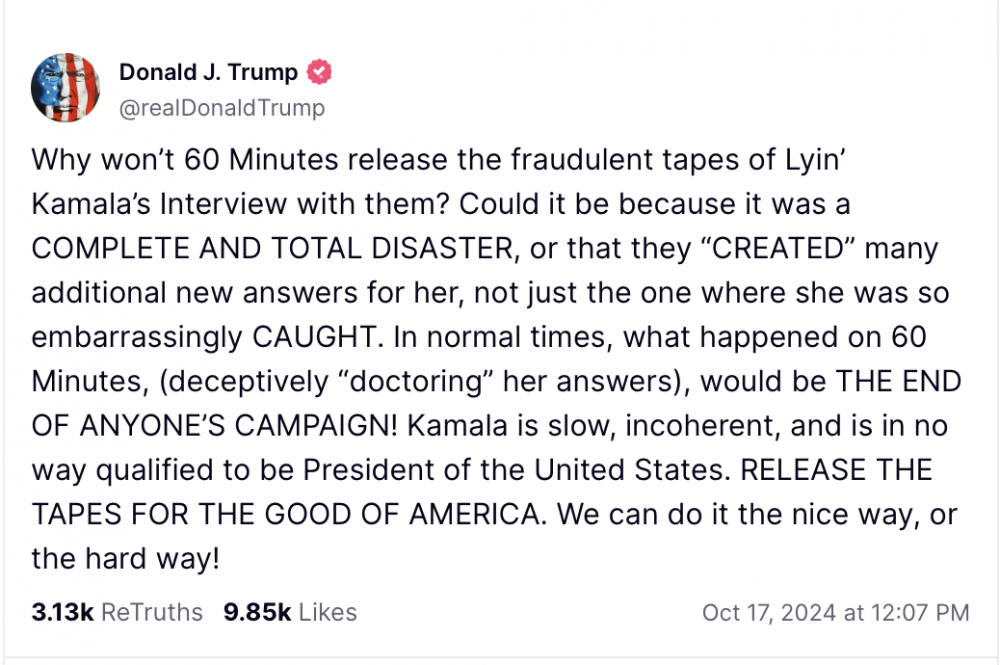1000x665 pixels.
Task: Click the word "Likes" label
Action: point(328,612)
